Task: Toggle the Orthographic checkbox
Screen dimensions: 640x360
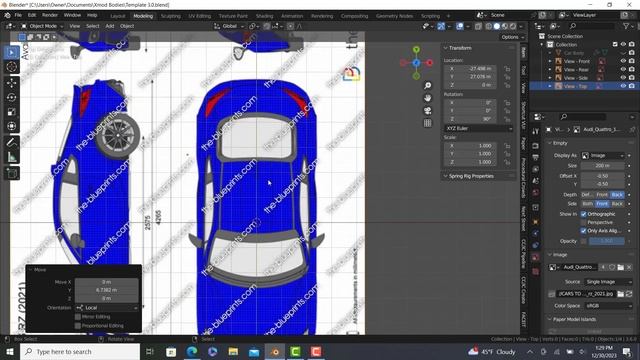Action: click(x=584, y=214)
